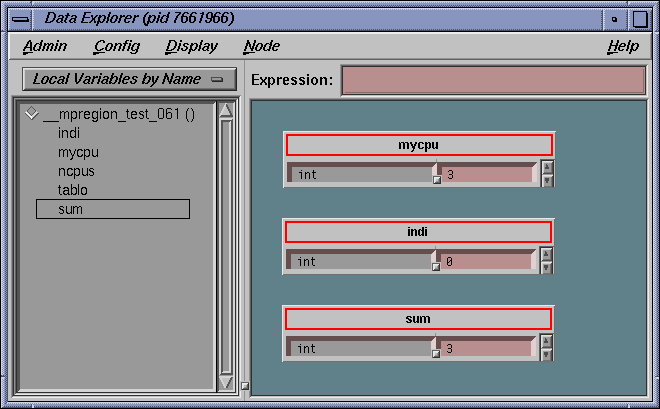
Task: Click the variable list vertical scrollbar track
Action: click(226, 247)
